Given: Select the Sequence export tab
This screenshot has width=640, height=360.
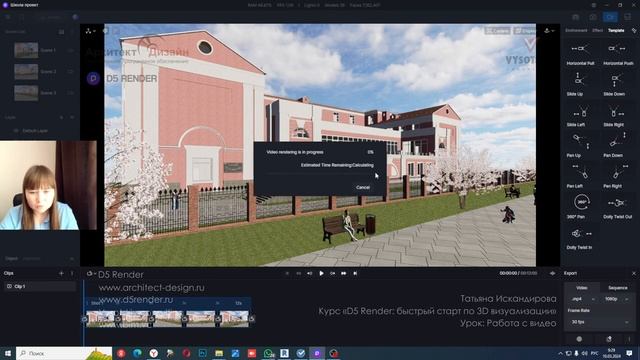Looking at the screenshot, I should [618, 288].
